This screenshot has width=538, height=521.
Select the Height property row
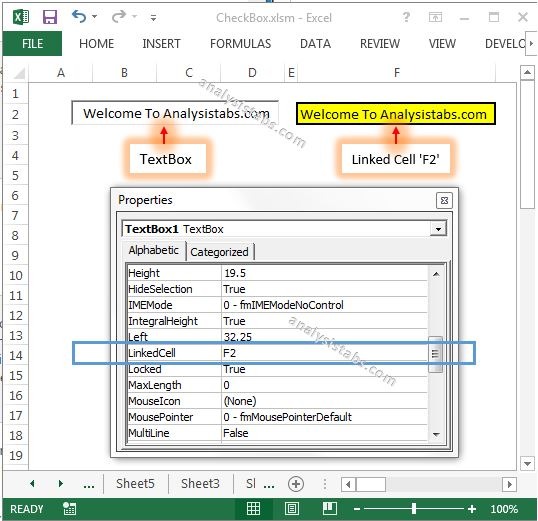coord(277,273)
